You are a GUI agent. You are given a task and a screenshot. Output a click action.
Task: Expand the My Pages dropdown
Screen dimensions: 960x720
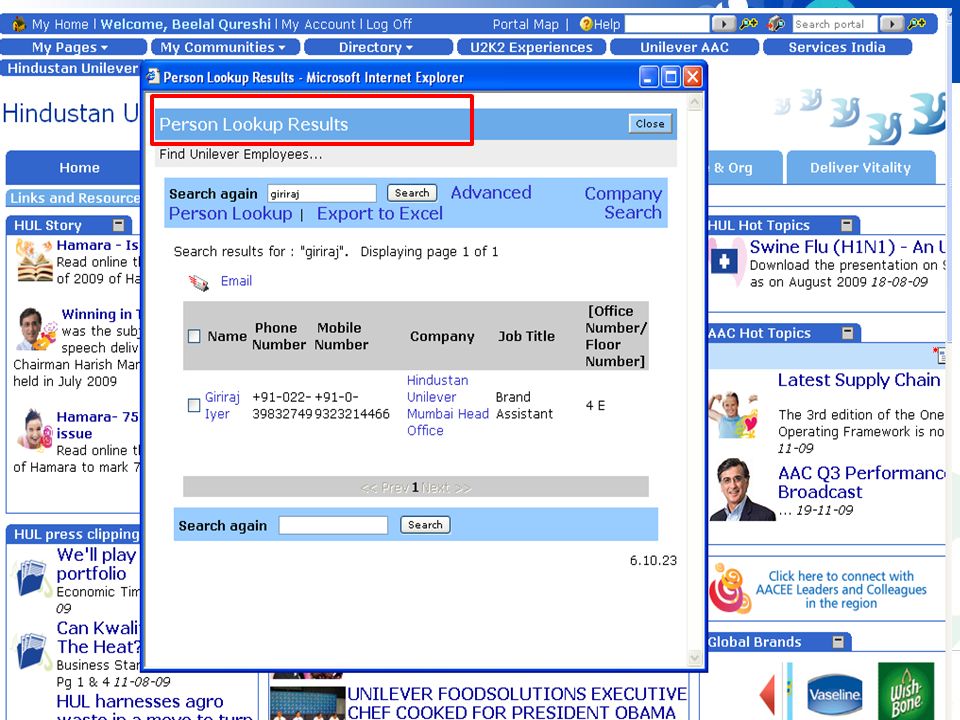(73, 47)
